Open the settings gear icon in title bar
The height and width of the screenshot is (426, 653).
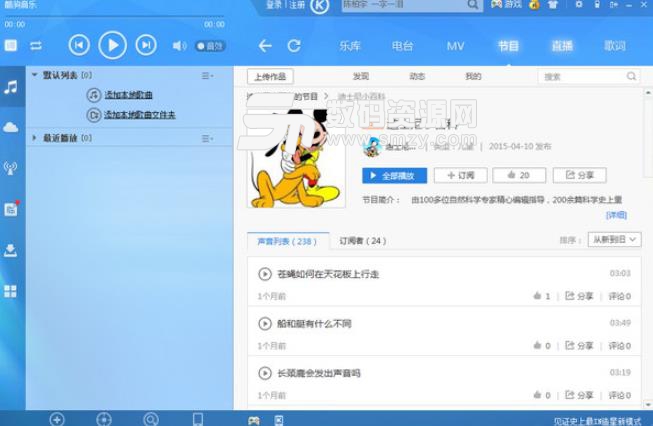tap(579, 5)
